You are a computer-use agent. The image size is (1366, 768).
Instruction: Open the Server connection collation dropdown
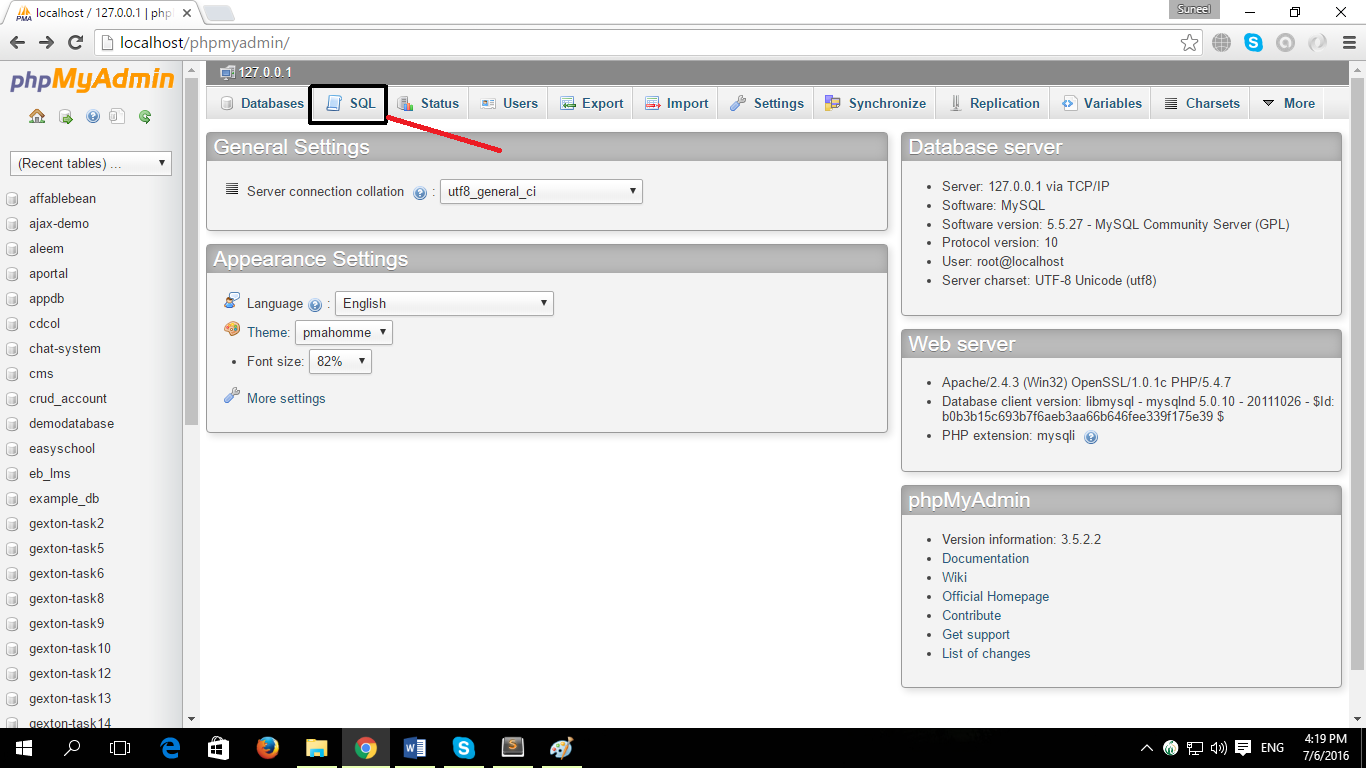pyautogui.click(x=541, y=191)
